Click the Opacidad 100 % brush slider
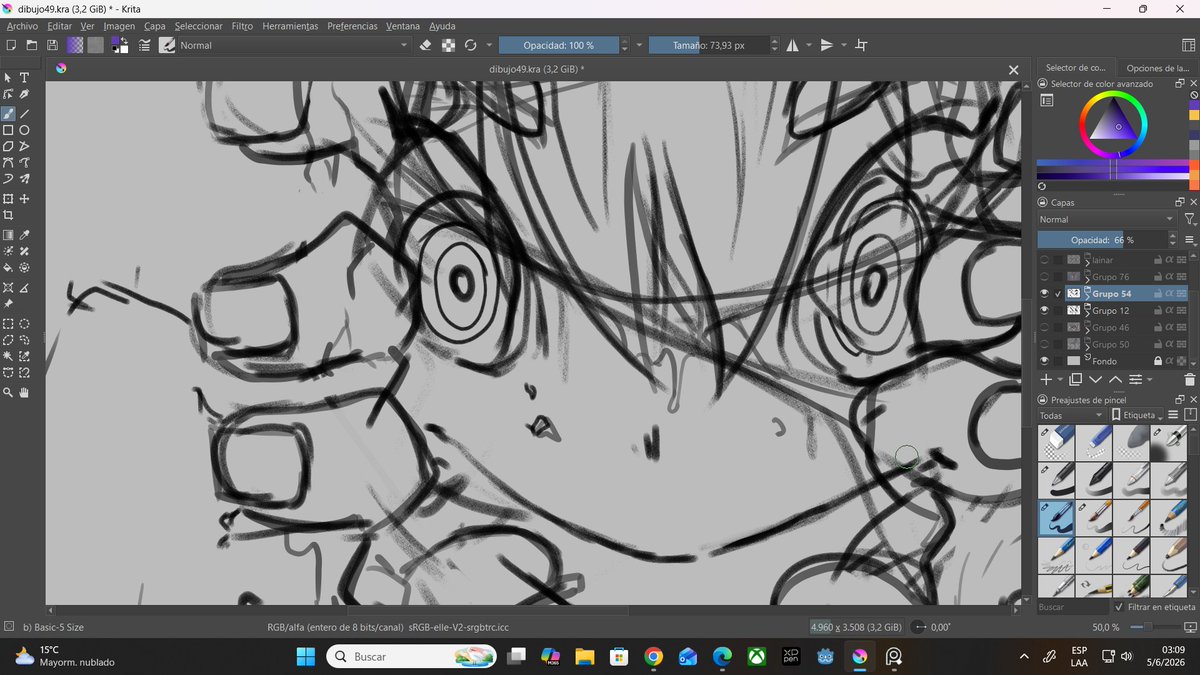Viewport: 1200px width, 675px height. (x=558, y=45)
